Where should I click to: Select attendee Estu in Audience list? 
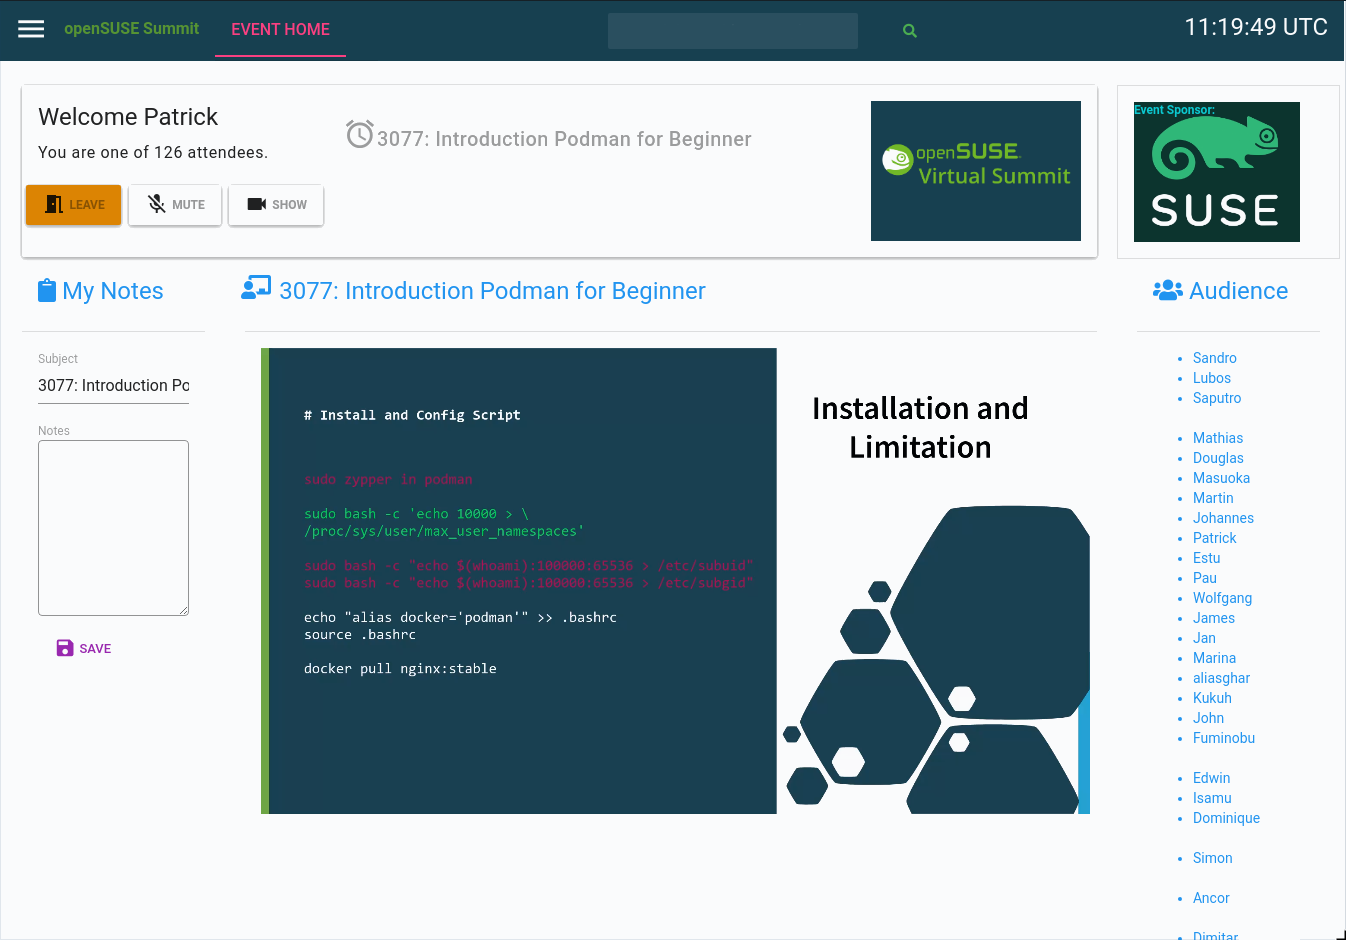[1207, 558]
